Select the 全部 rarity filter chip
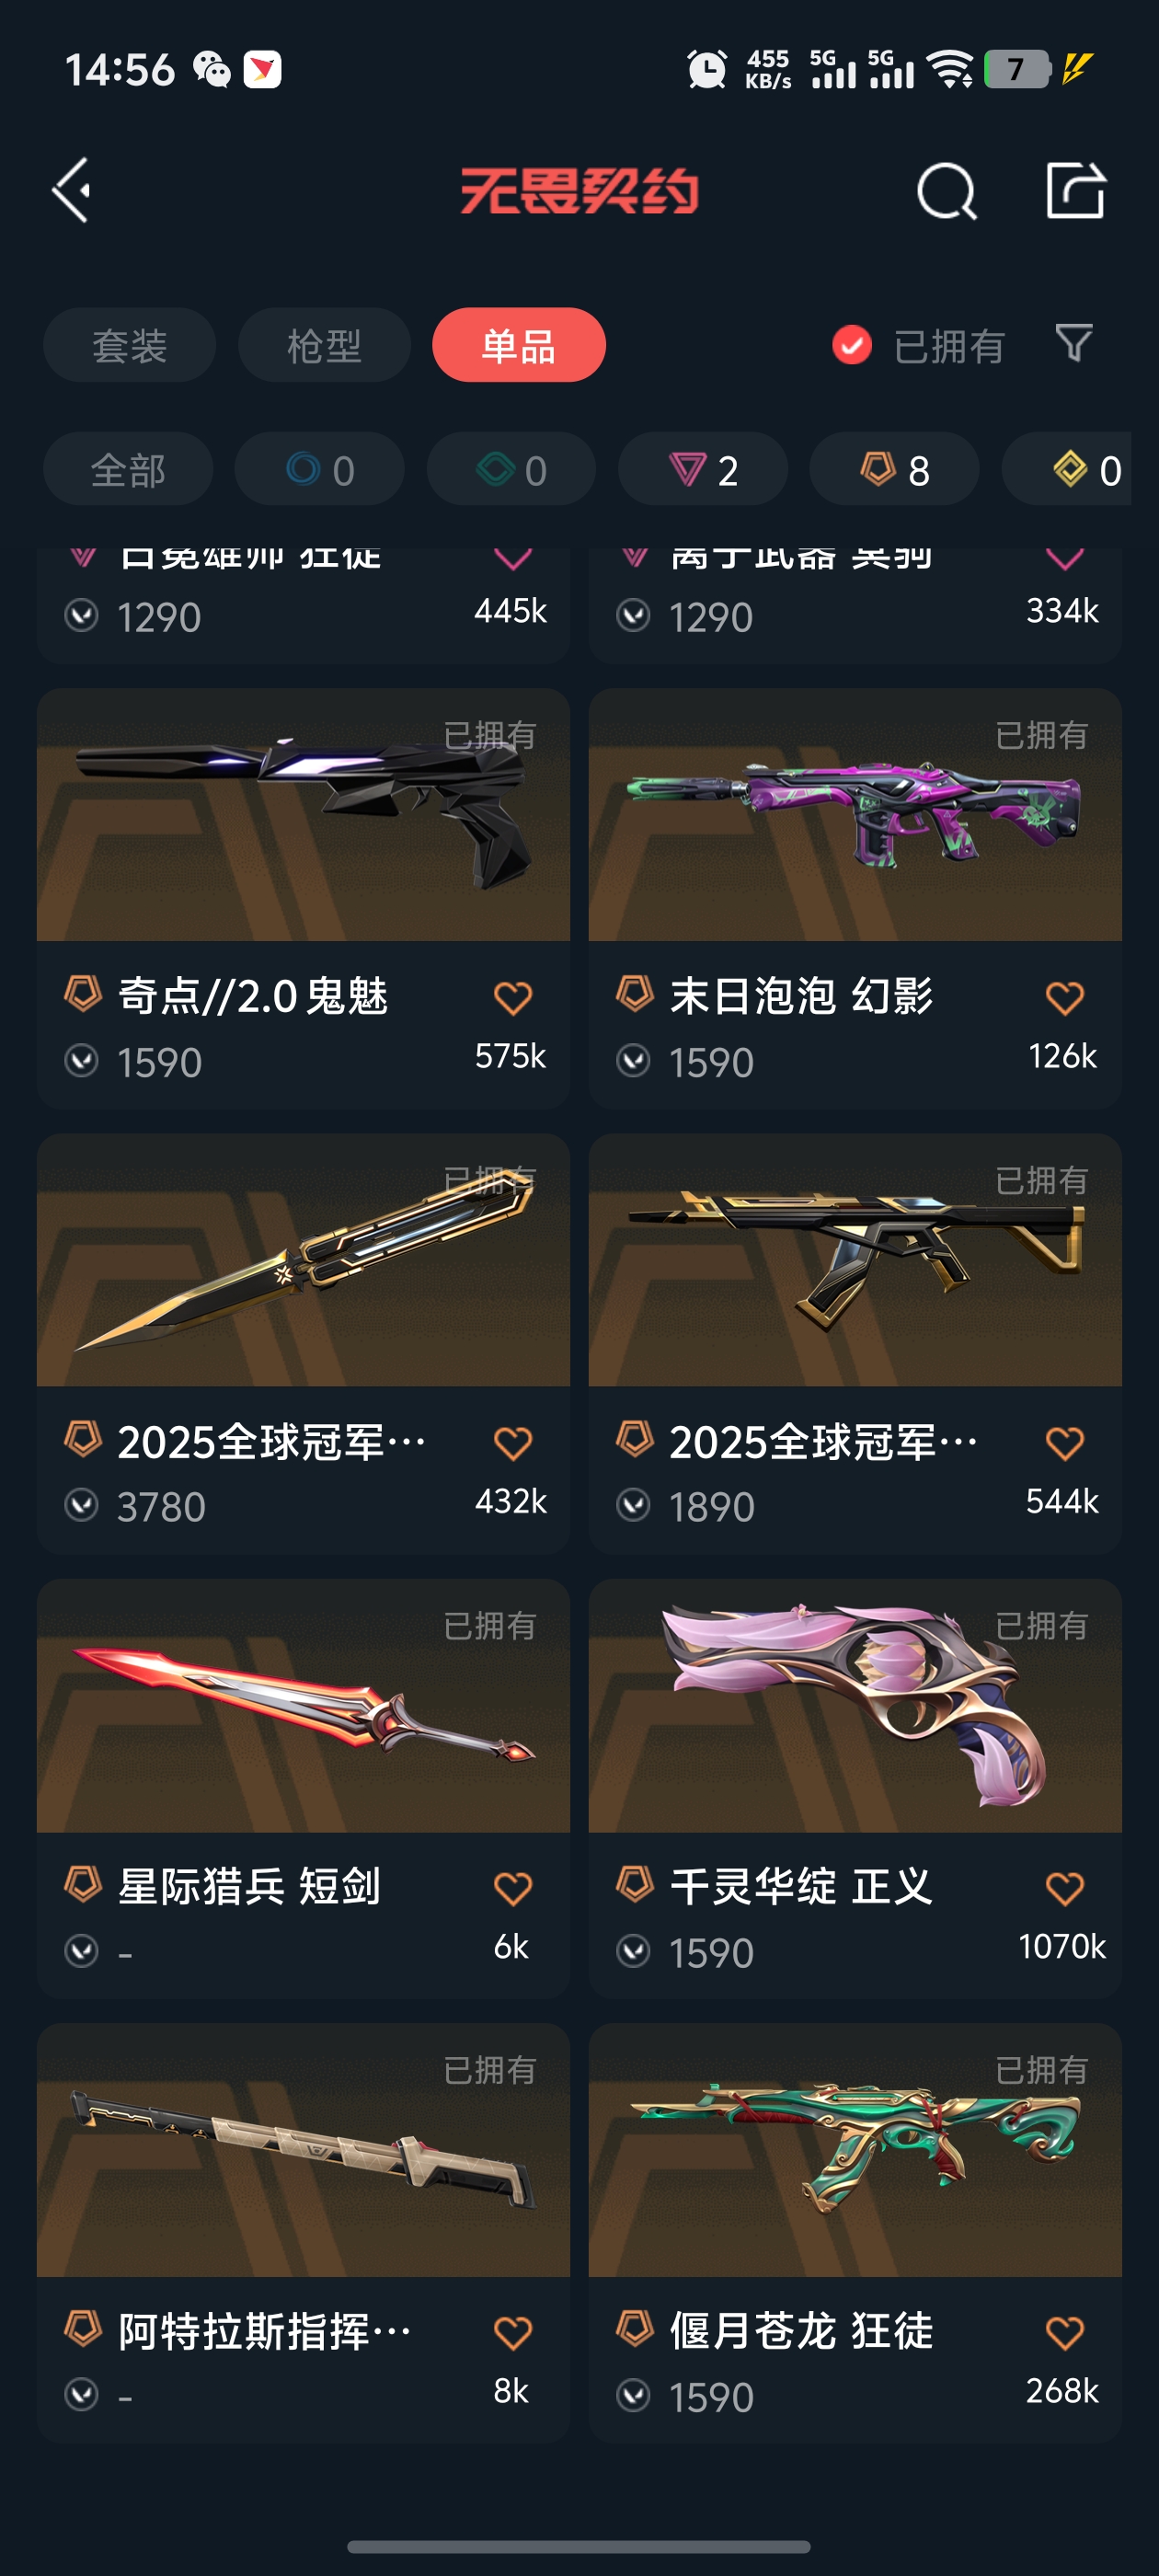The height and width of the screenshot is (2576, 1159). click(x=128, y=469)
